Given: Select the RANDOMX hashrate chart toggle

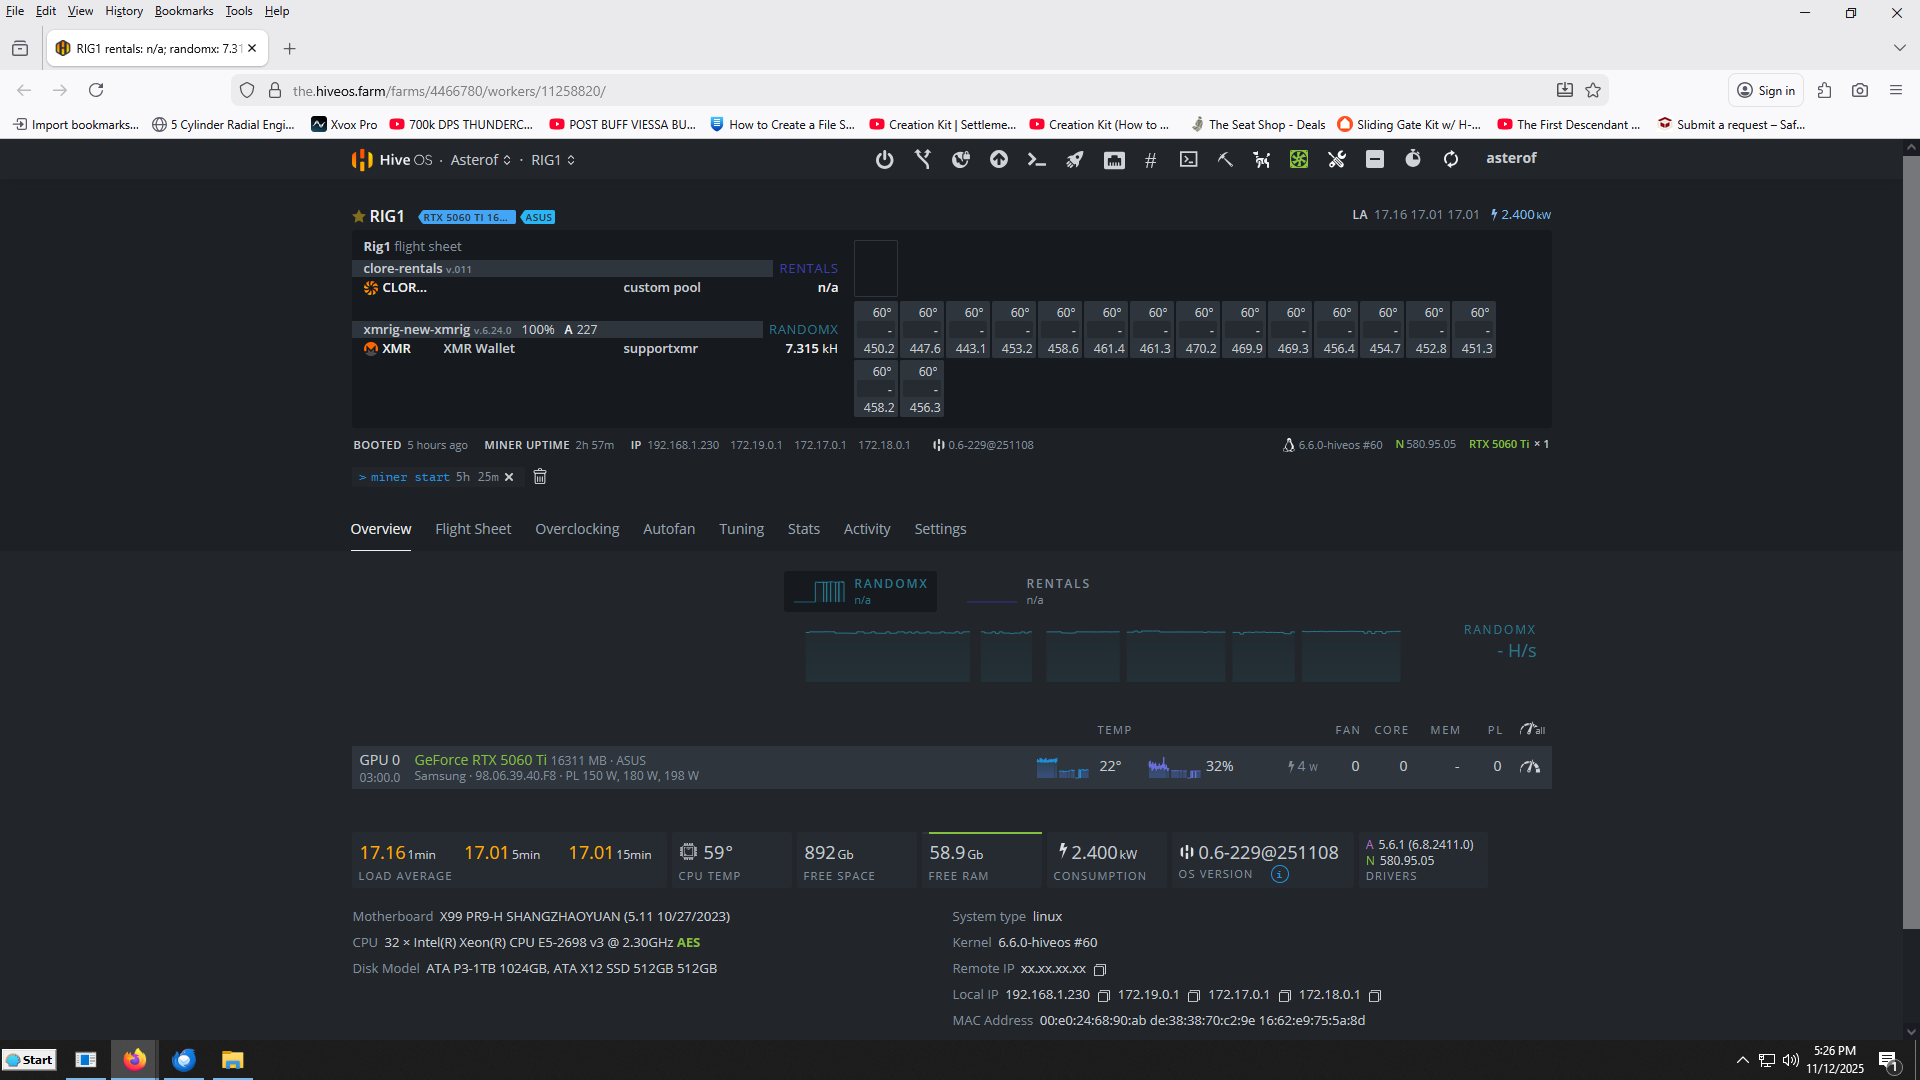Looking at the screenshot, I should pos(861,591).
